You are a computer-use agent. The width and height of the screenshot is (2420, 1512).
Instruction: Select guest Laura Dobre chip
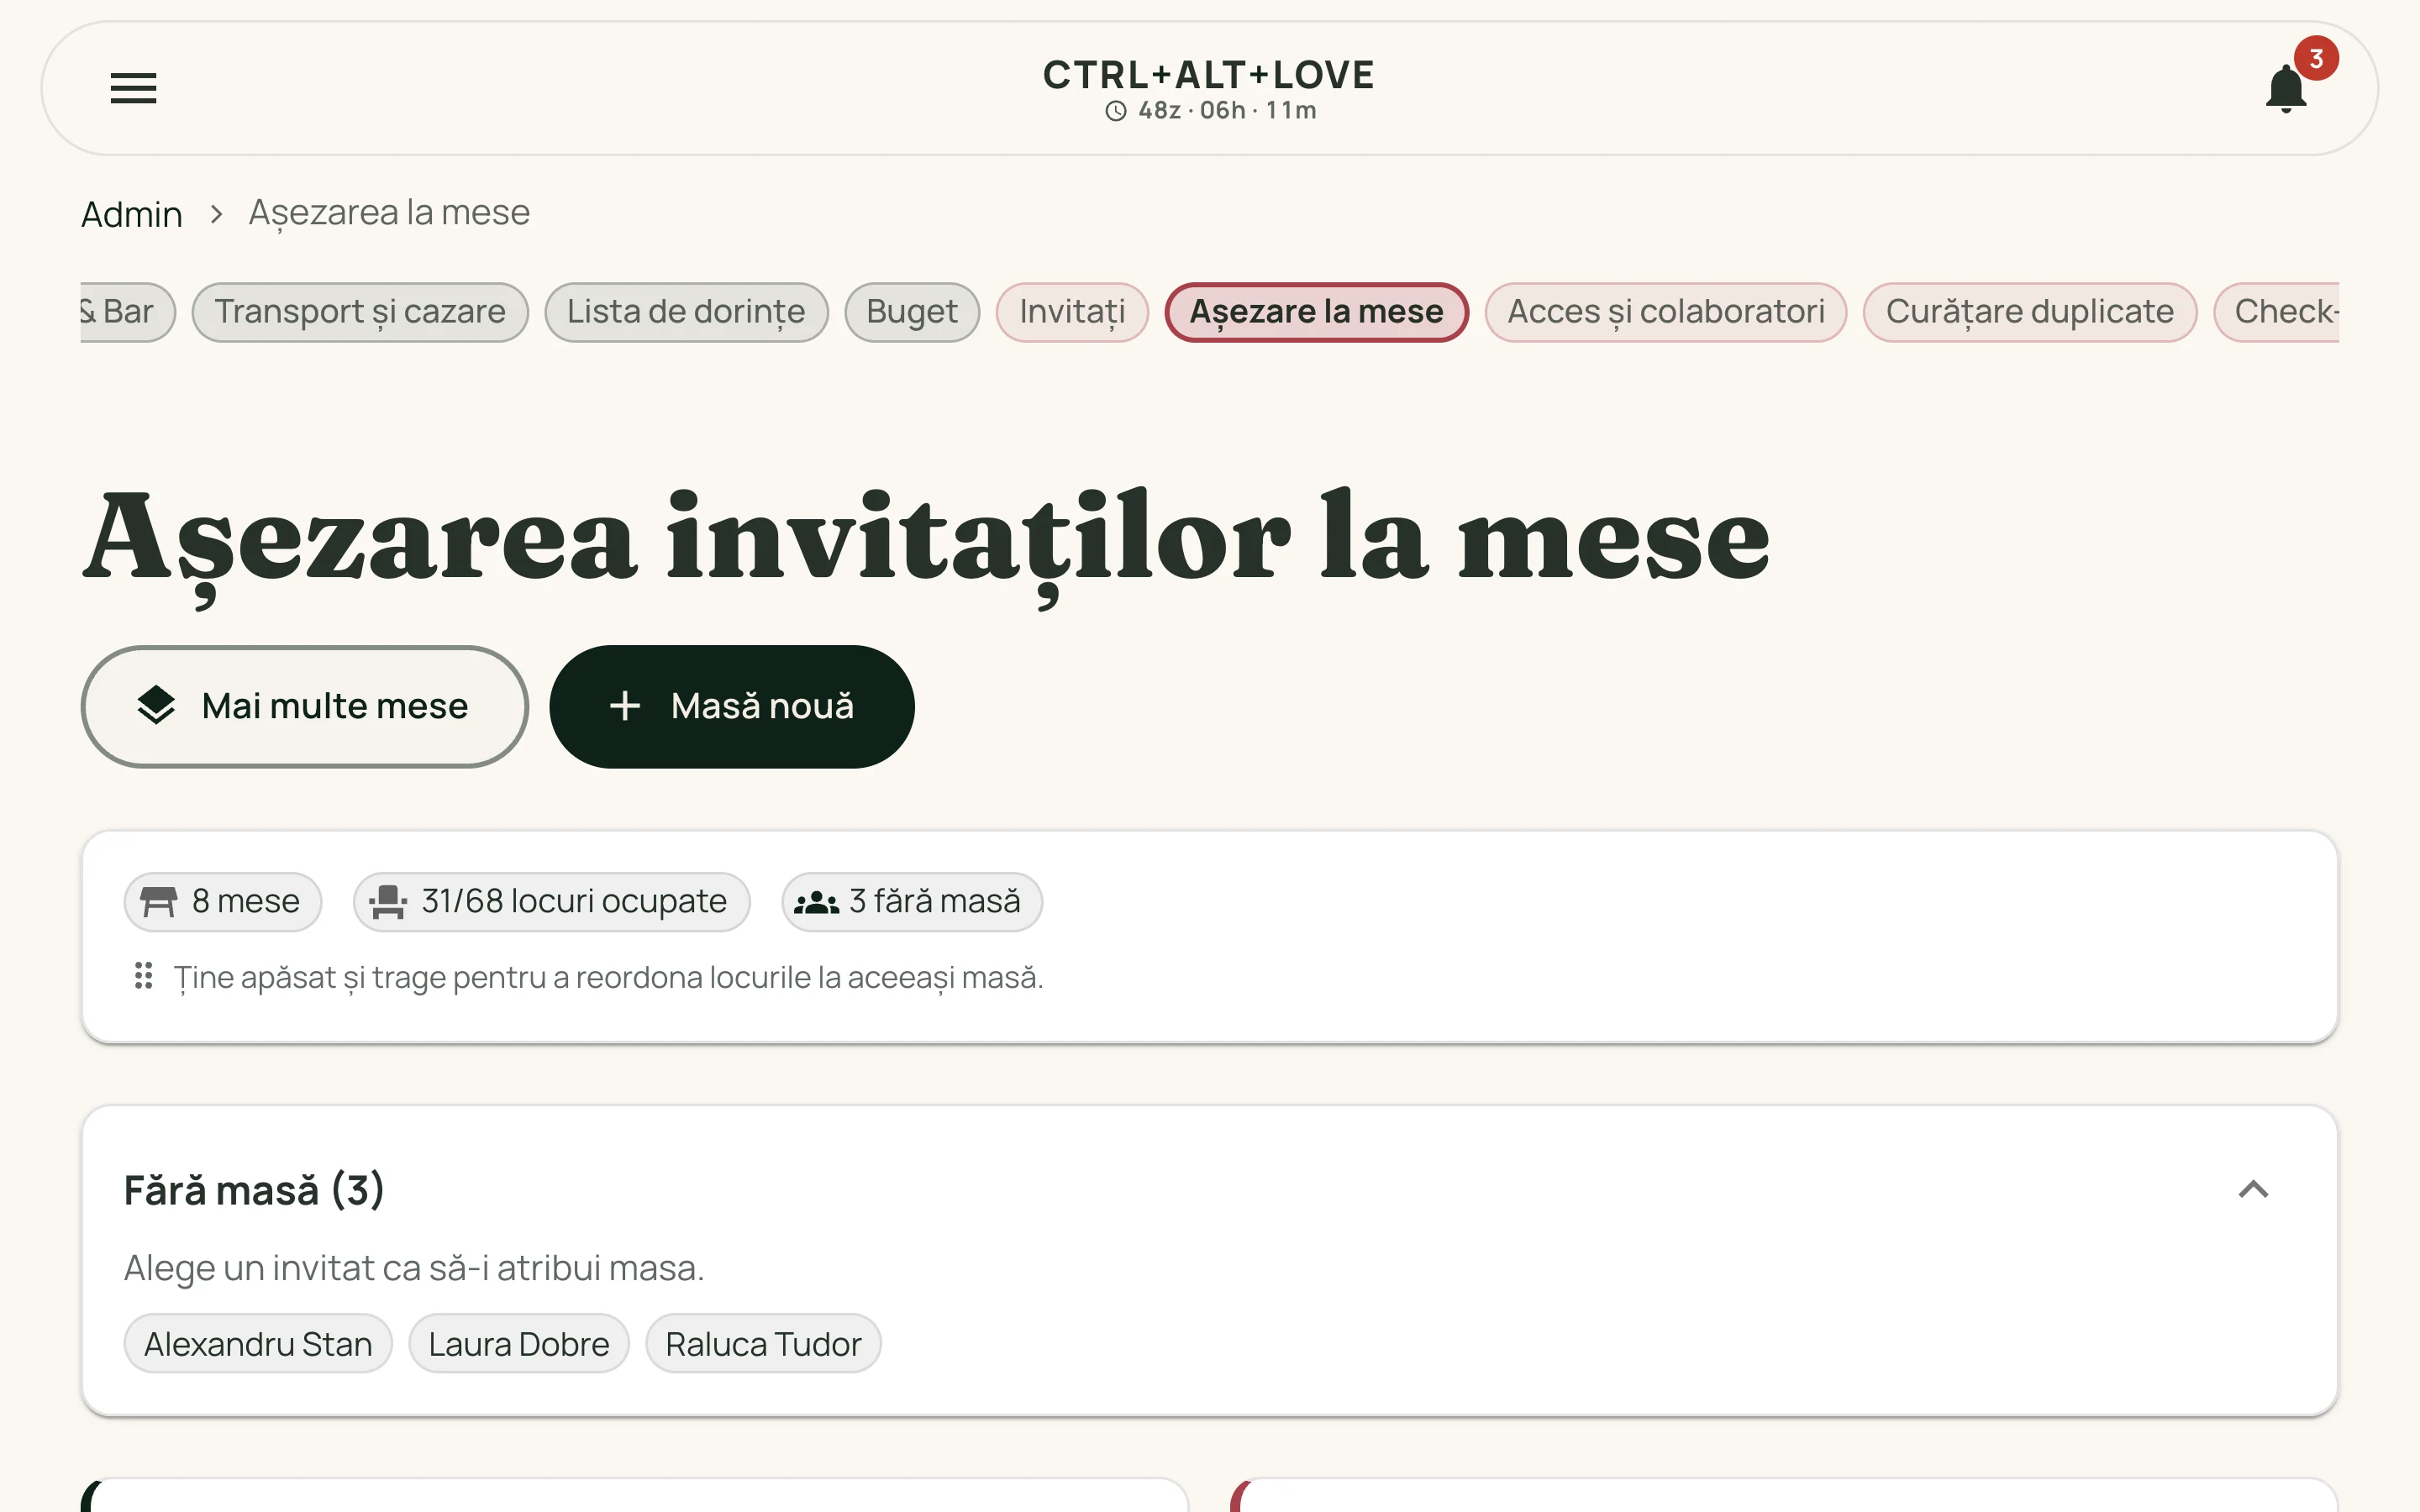(519, 1344)
